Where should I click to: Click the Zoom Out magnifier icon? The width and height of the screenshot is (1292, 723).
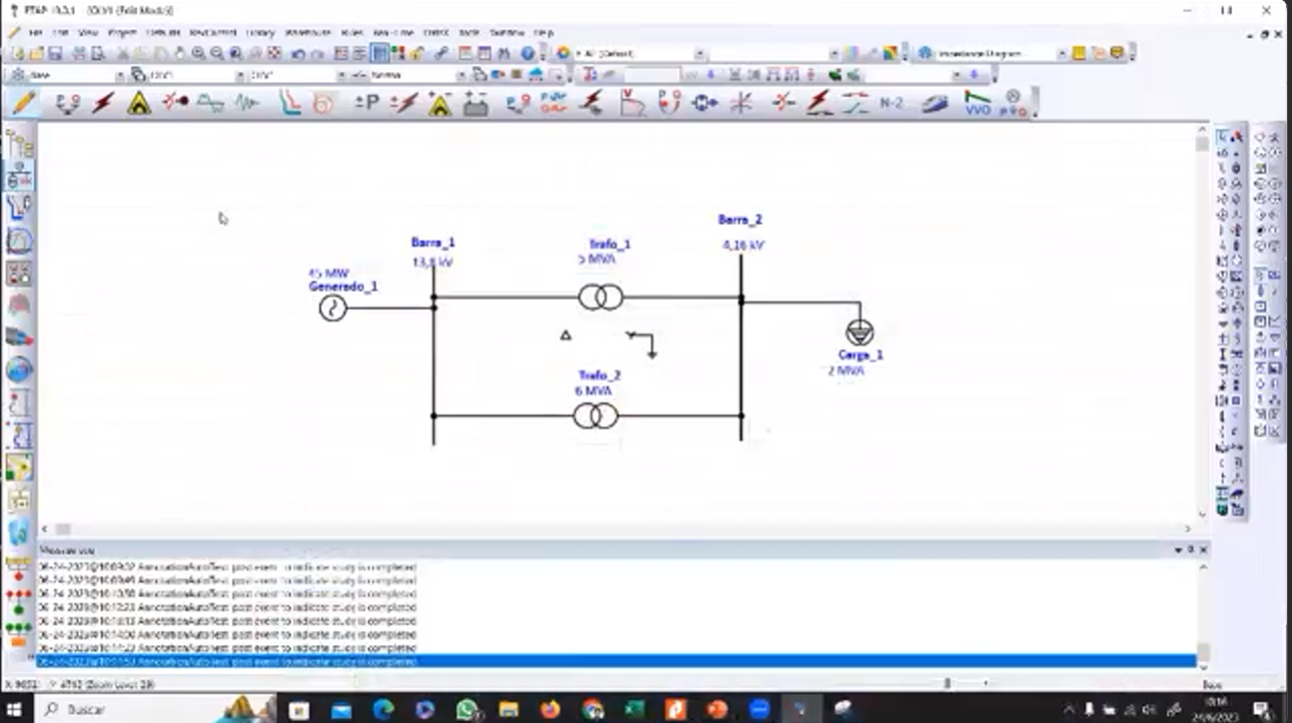(x=217, y=53)
